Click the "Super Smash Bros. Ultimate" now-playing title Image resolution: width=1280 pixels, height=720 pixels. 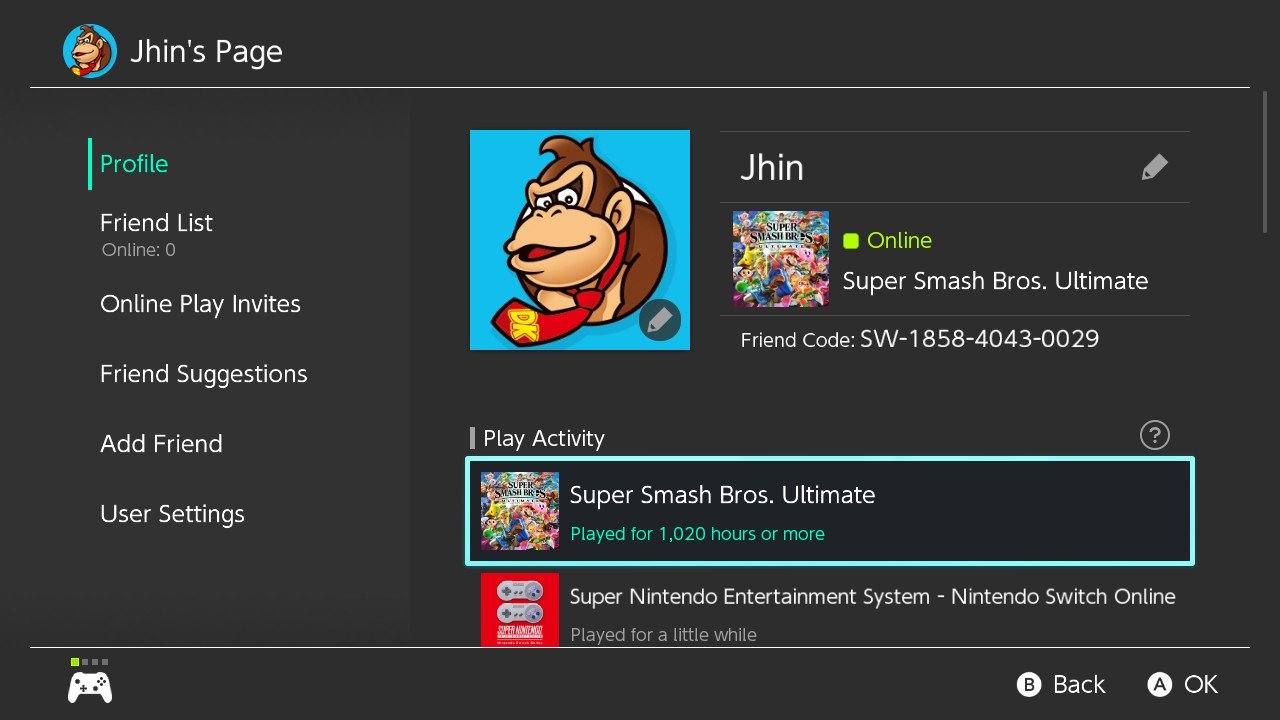tap(995, 281)
